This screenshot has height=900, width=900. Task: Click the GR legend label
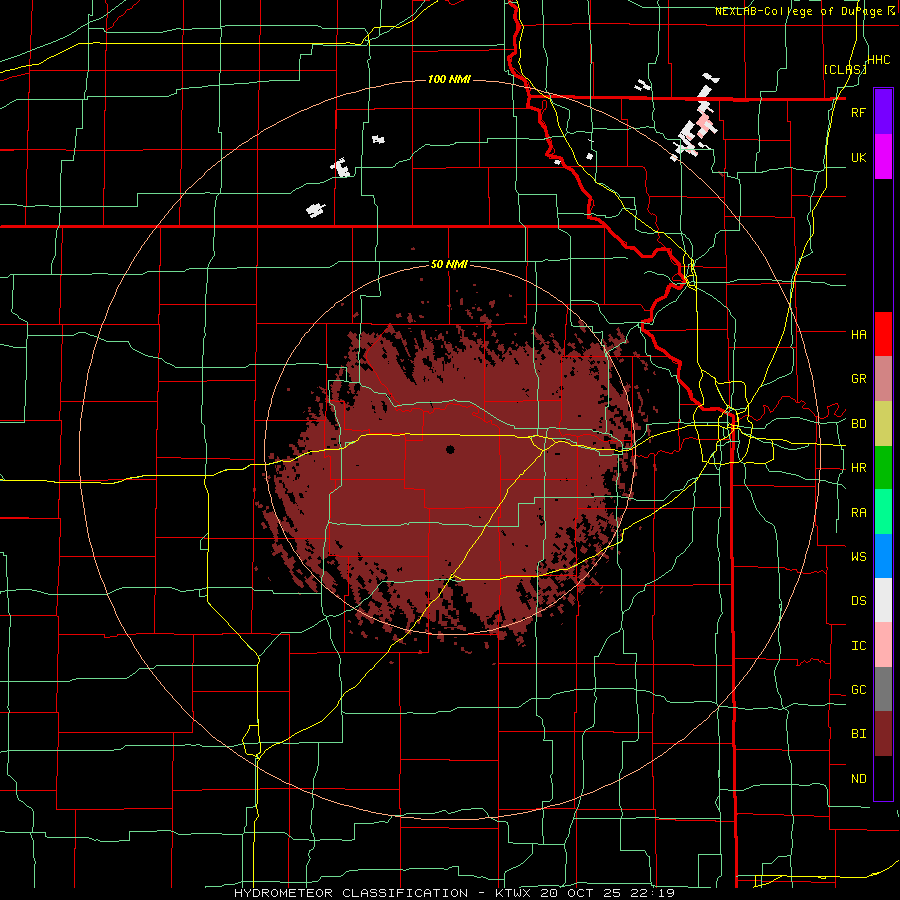point(858,379)
